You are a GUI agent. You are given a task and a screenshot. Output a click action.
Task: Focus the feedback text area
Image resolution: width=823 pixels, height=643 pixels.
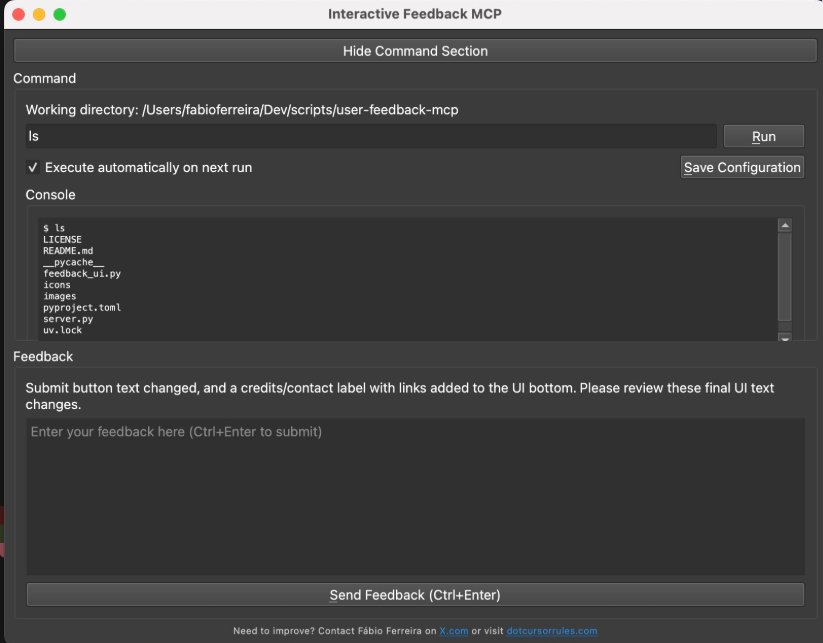(415, 496)
